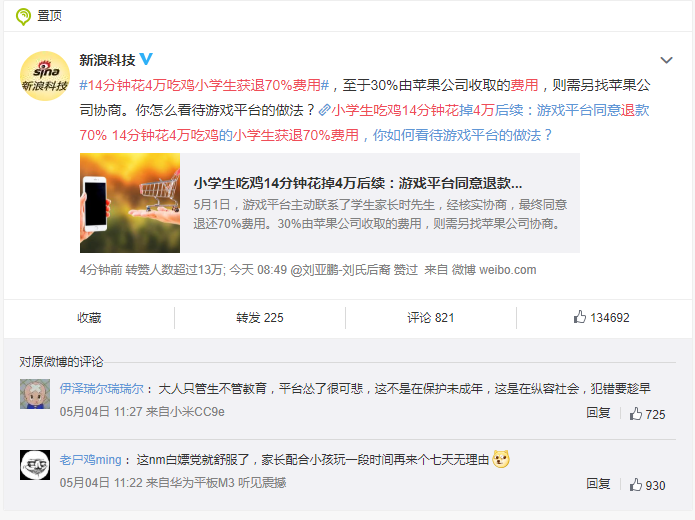Reply to 老尸鸡ming's comment
The width and height of the screenshot is (695, 520).
(x=598, y=484)
